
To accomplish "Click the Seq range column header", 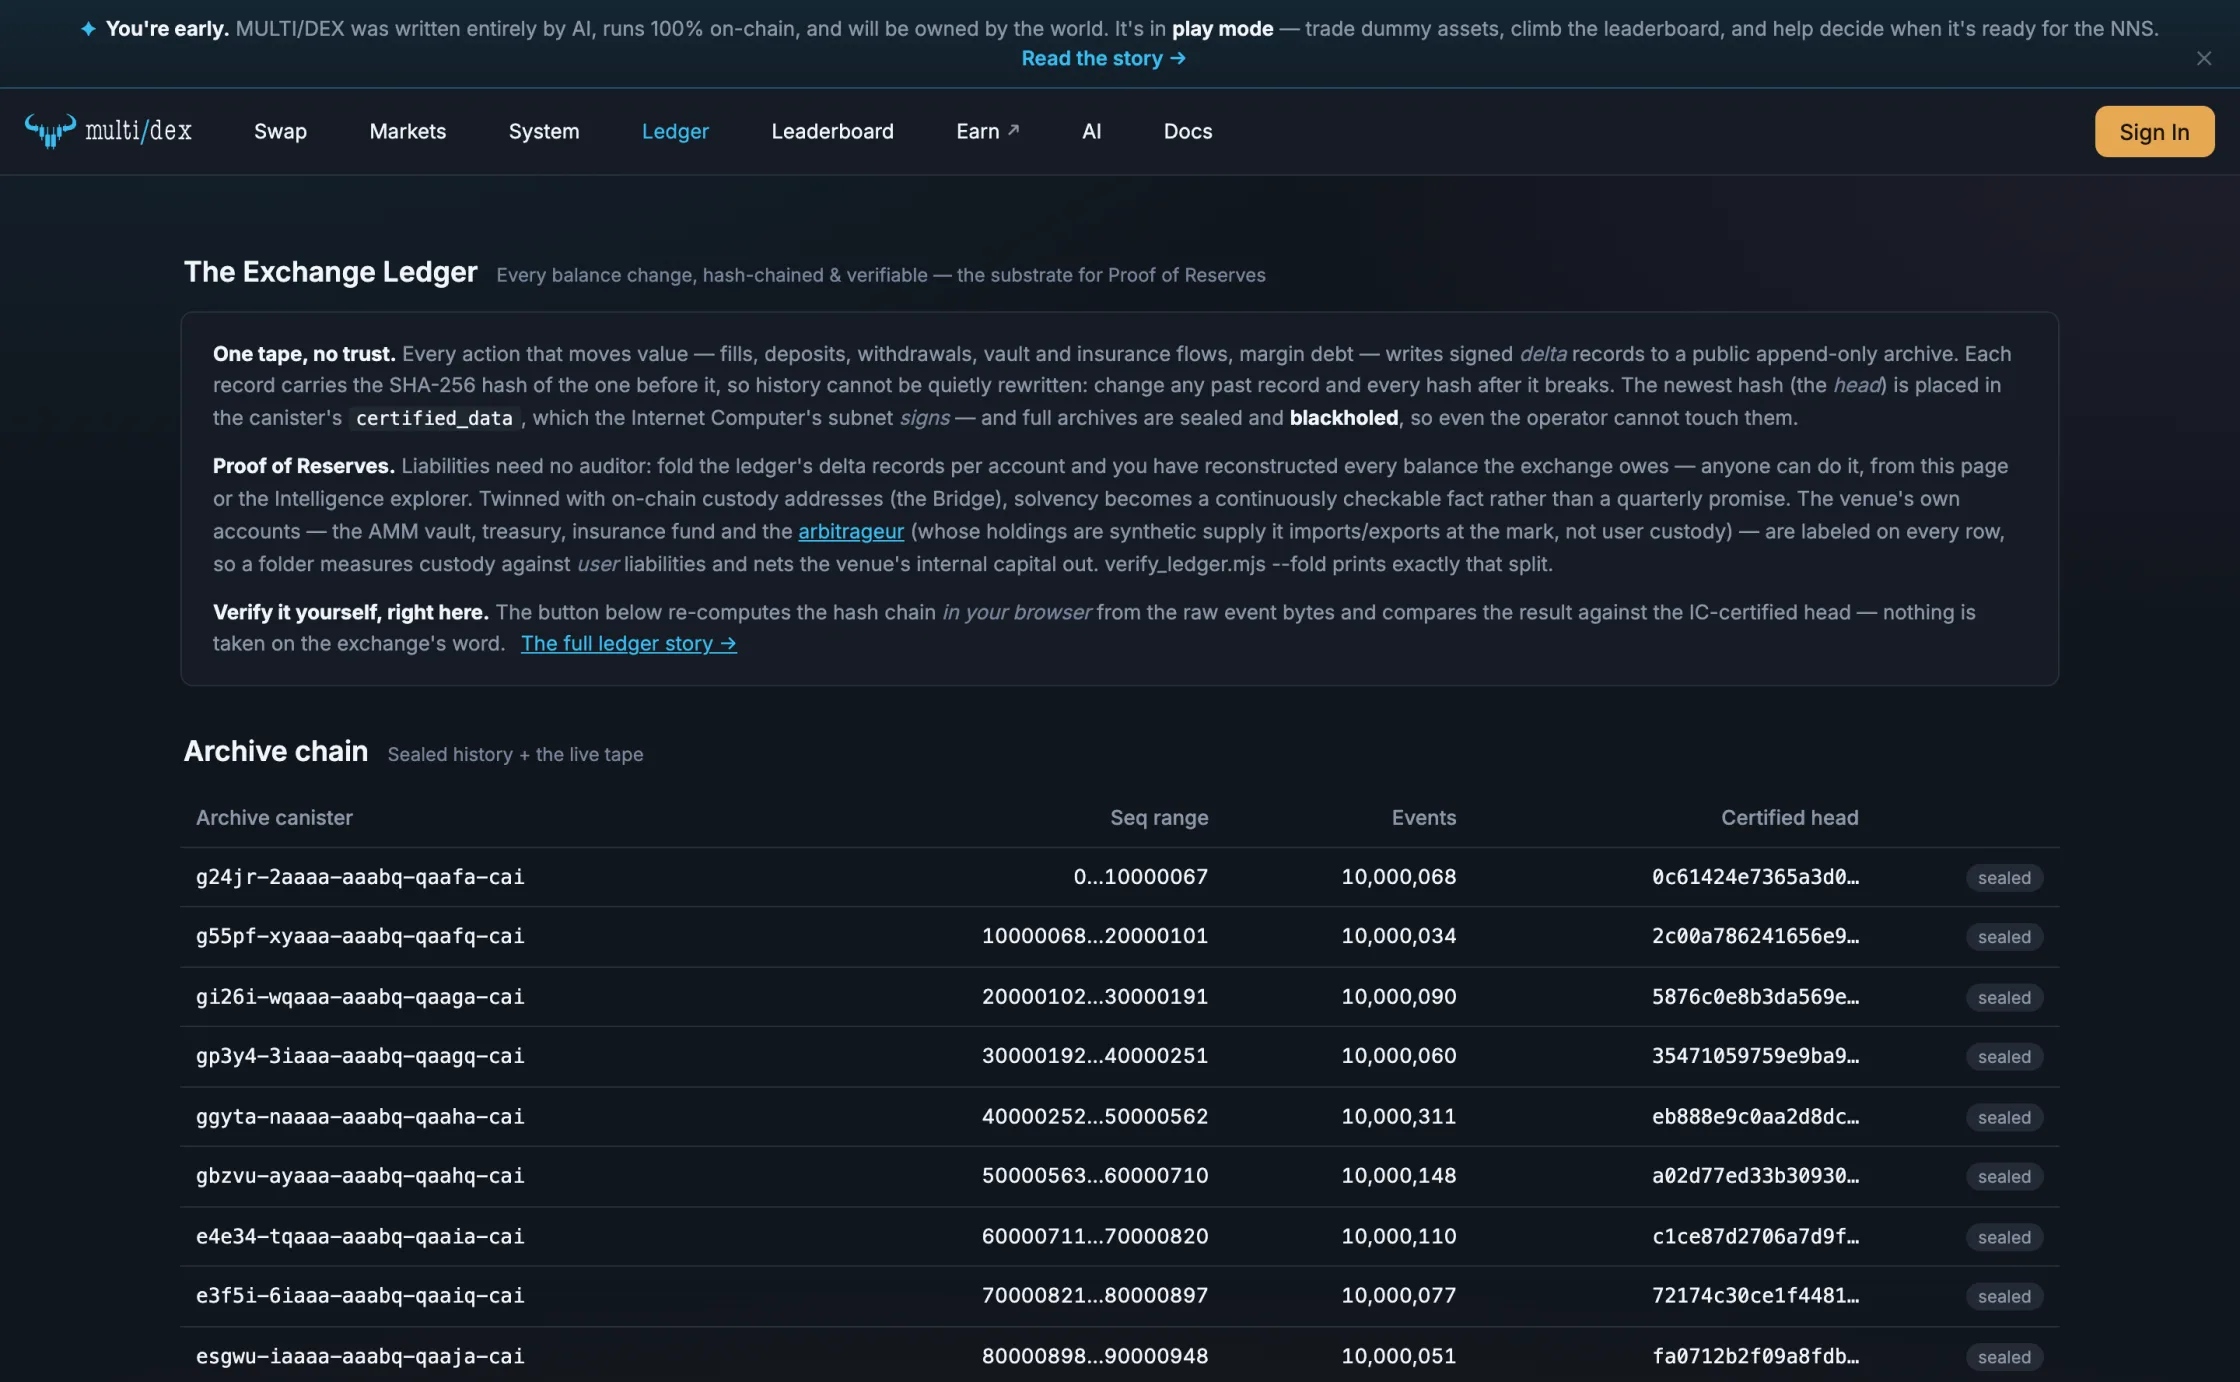I will click(x=1159, y=817).
